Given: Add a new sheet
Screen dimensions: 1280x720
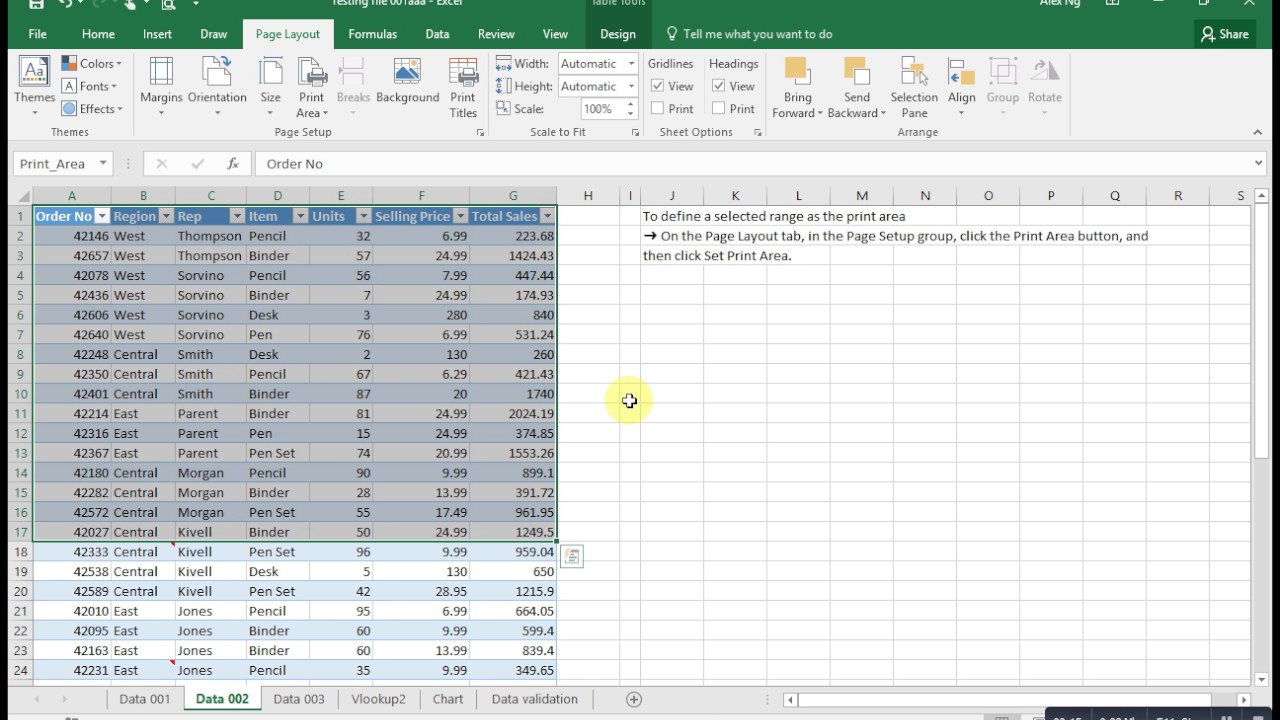Looking at the screenshot, I should (x=633, y=699).
